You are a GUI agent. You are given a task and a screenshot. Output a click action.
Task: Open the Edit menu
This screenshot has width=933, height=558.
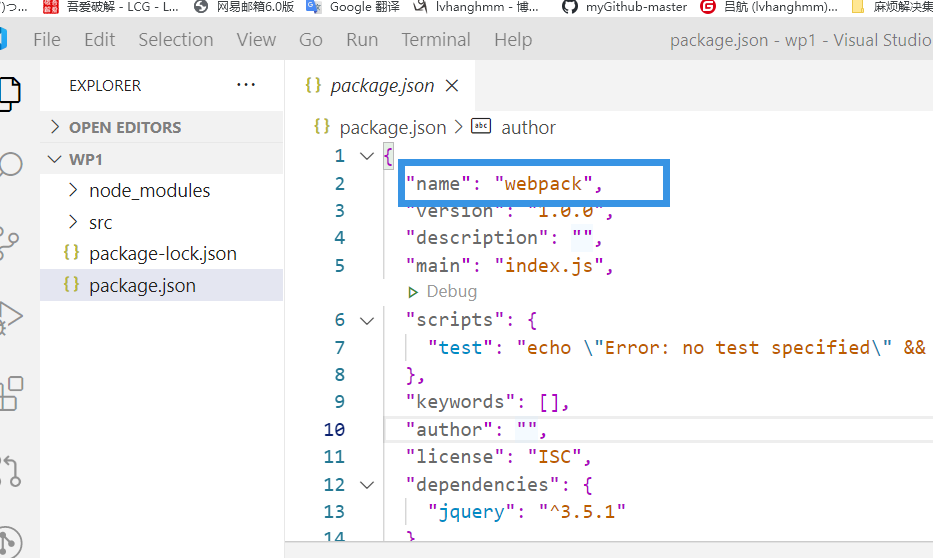[x=99, y=40]
